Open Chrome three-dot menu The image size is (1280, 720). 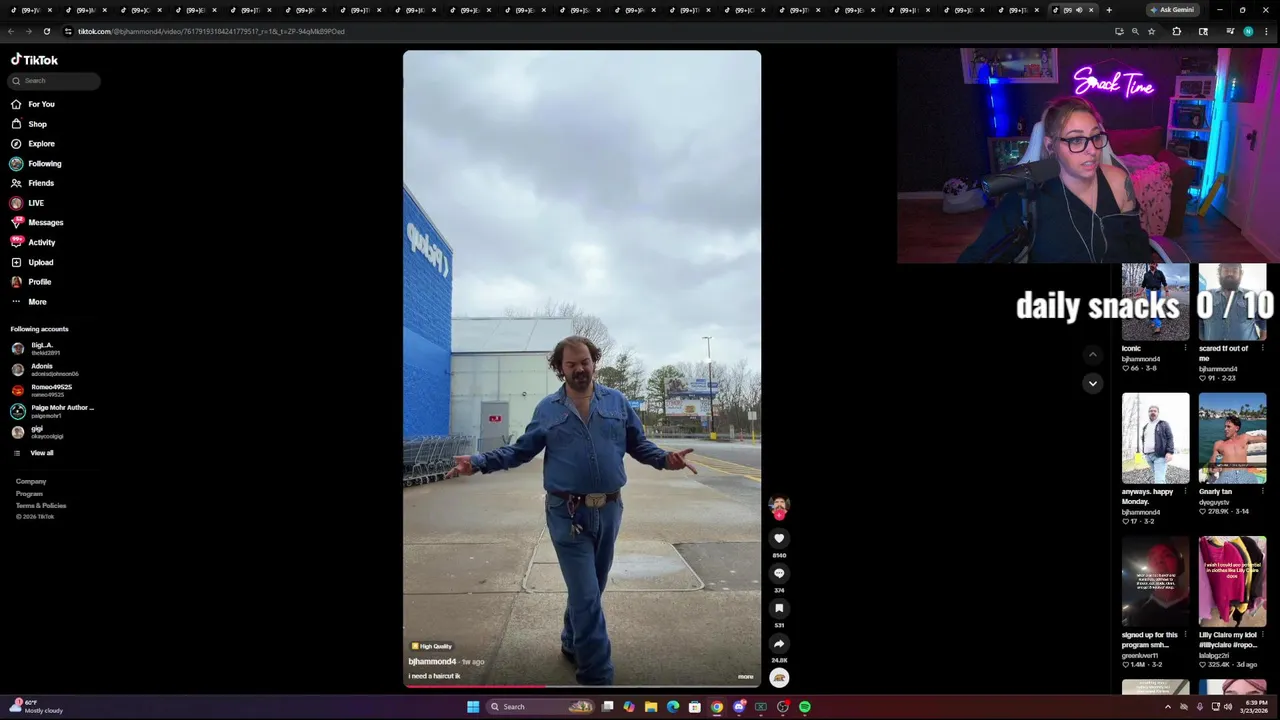click(1267, 31)
